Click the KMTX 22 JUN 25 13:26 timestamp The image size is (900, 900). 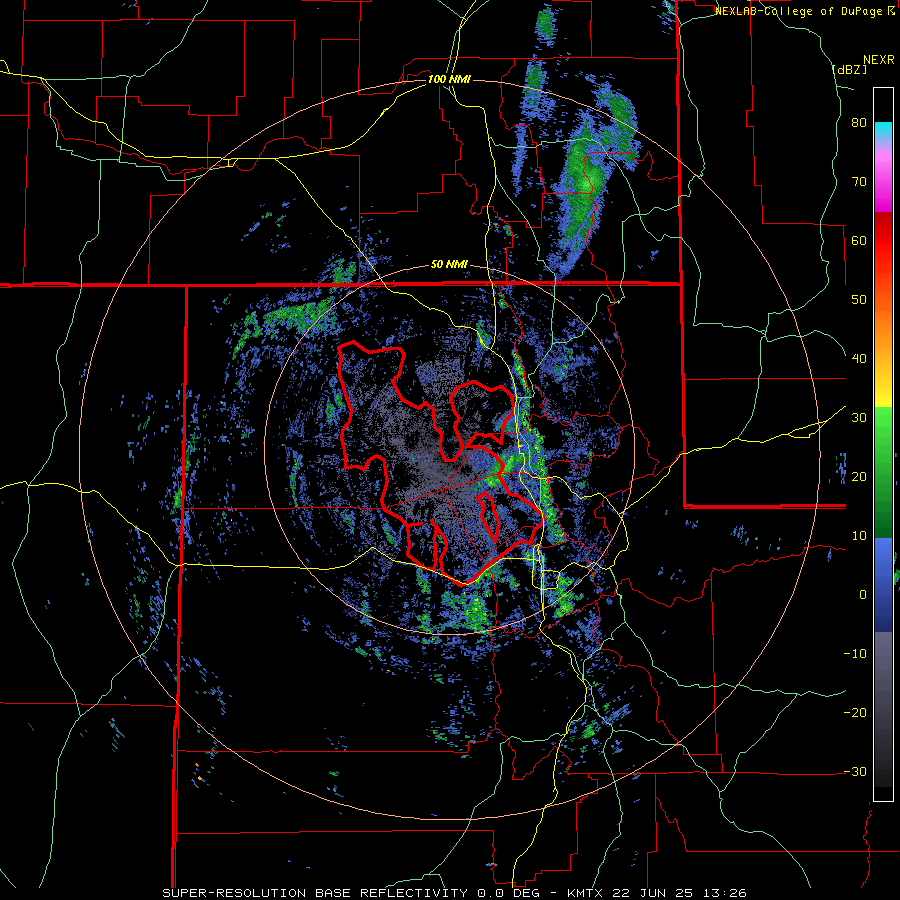657,893
